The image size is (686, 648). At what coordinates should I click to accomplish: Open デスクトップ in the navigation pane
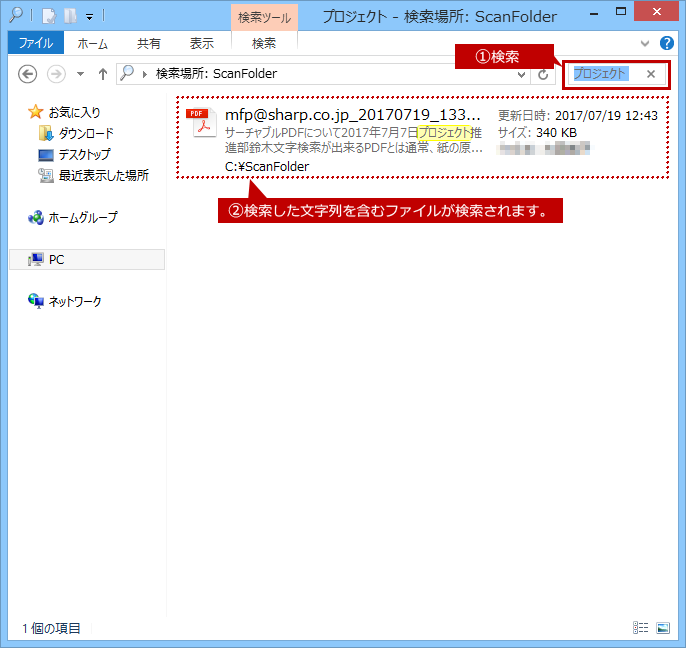point(85,154)
